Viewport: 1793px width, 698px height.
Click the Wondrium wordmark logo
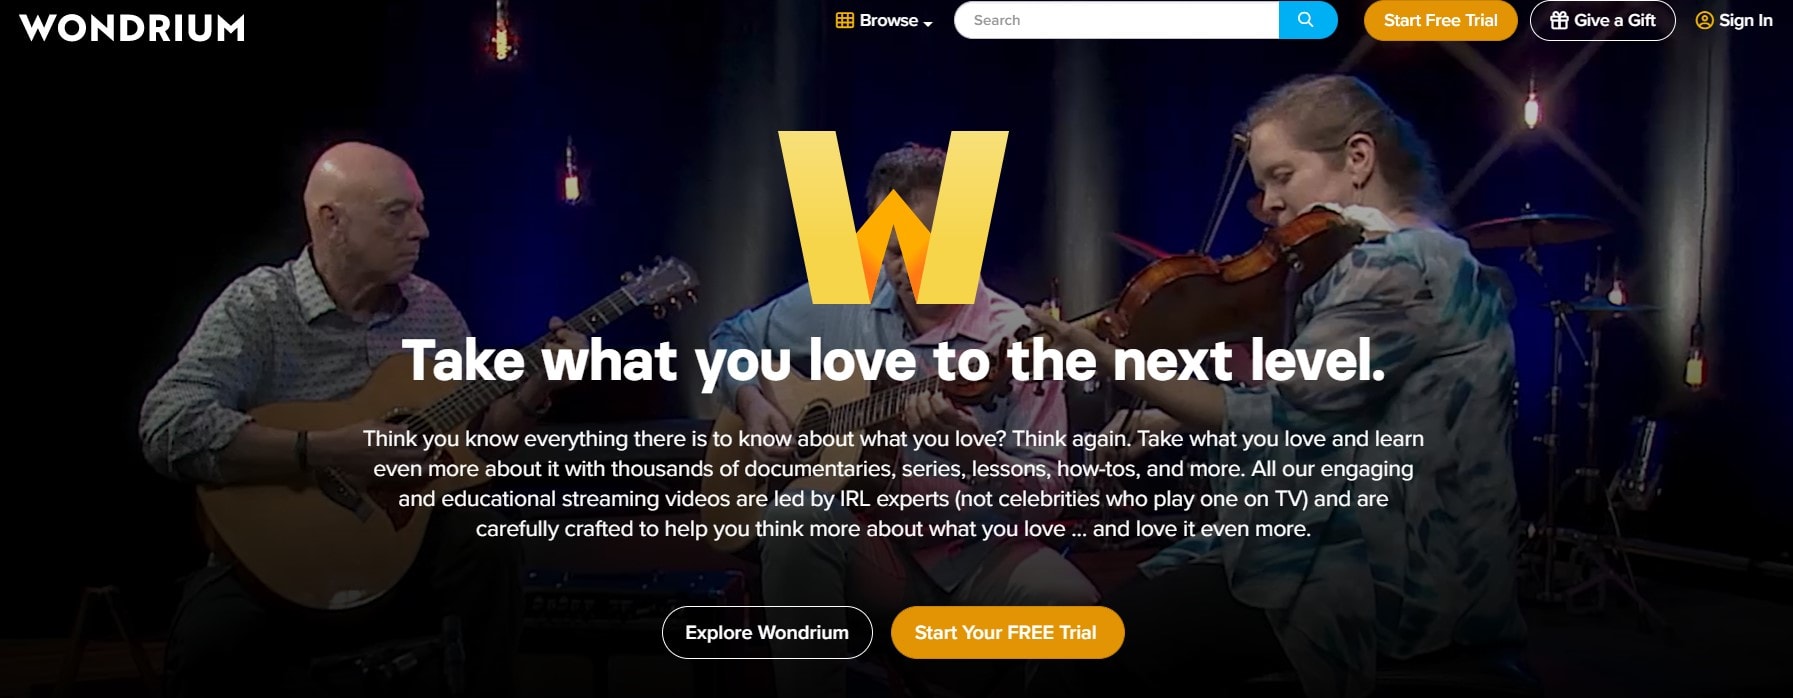point(132,28)
